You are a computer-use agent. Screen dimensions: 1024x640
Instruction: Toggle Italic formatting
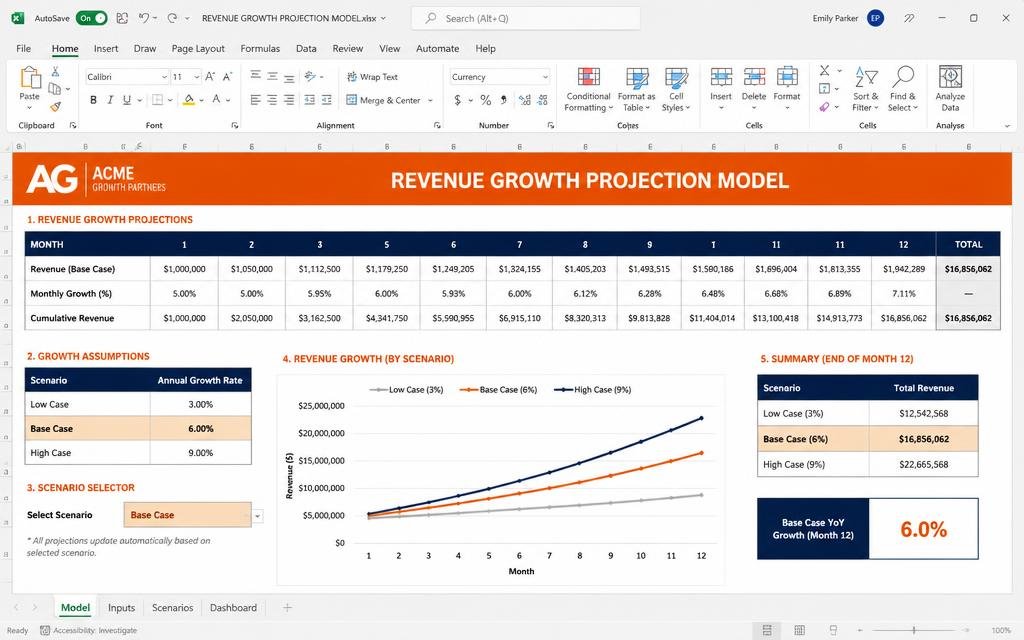(x=110, y=100)
